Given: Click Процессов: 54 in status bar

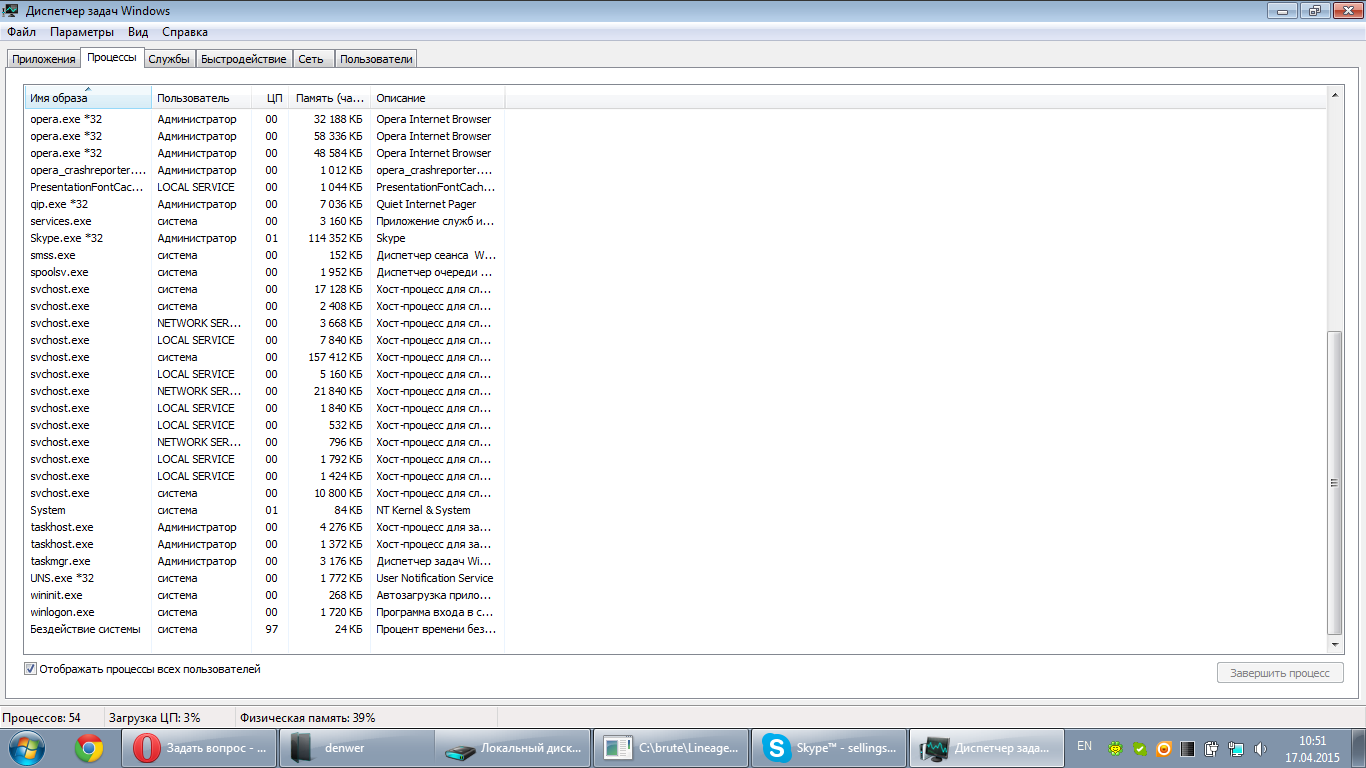Looking at the screenshot, I should click(41, 718).
